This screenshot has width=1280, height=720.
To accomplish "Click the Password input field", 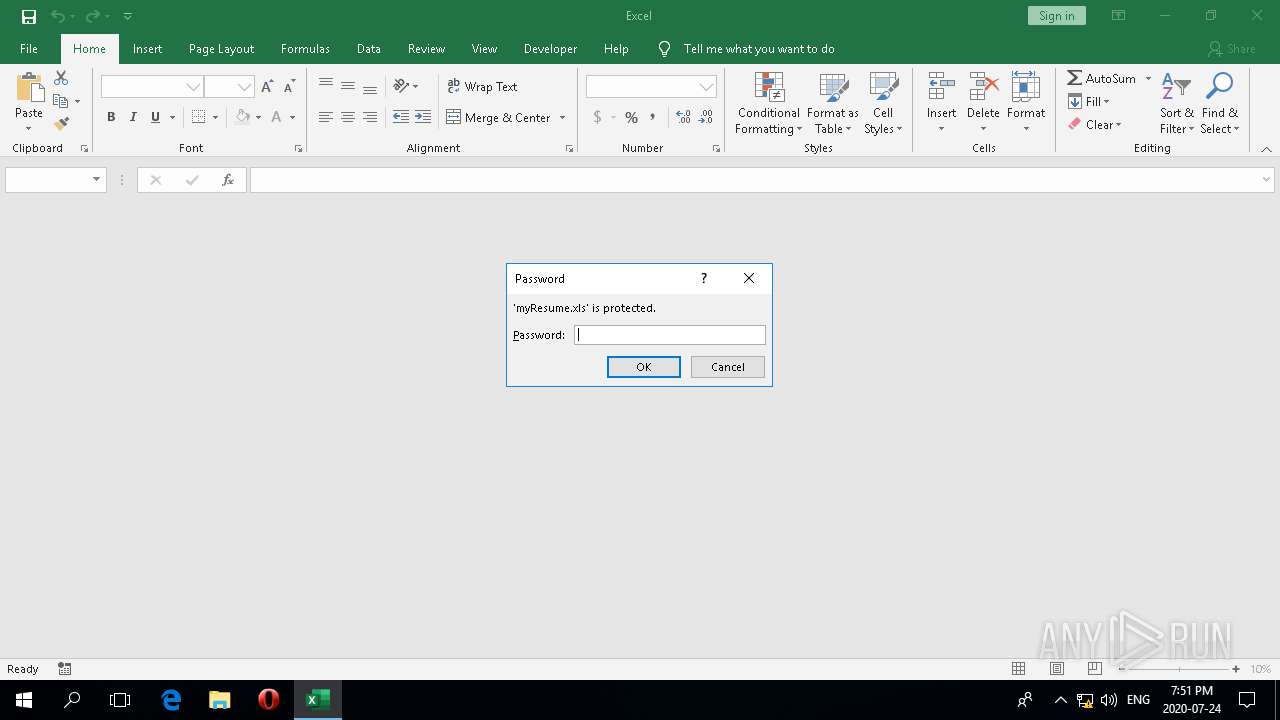I will (670, 335).
